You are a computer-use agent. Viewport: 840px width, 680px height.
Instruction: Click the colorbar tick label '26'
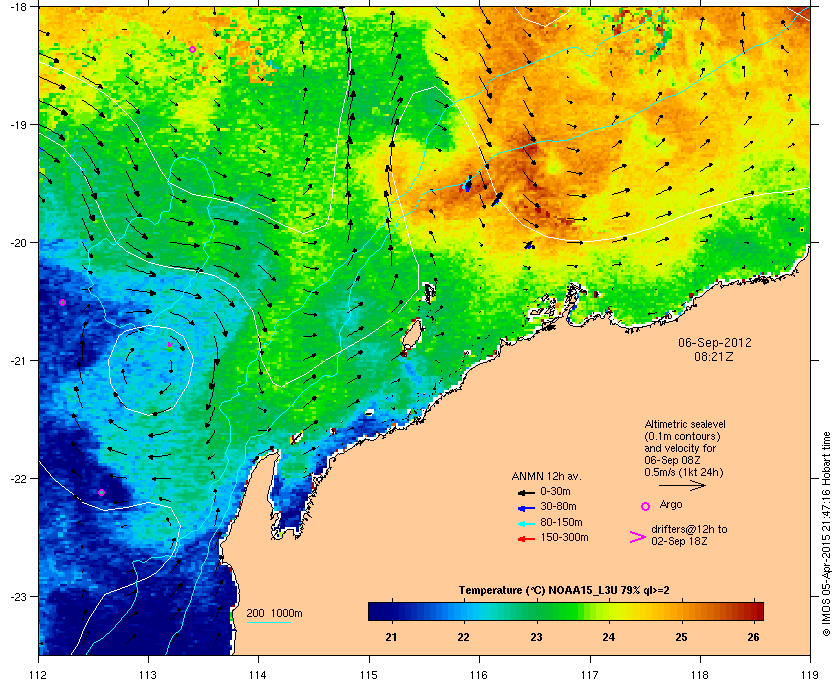click(x=753, y=637)
